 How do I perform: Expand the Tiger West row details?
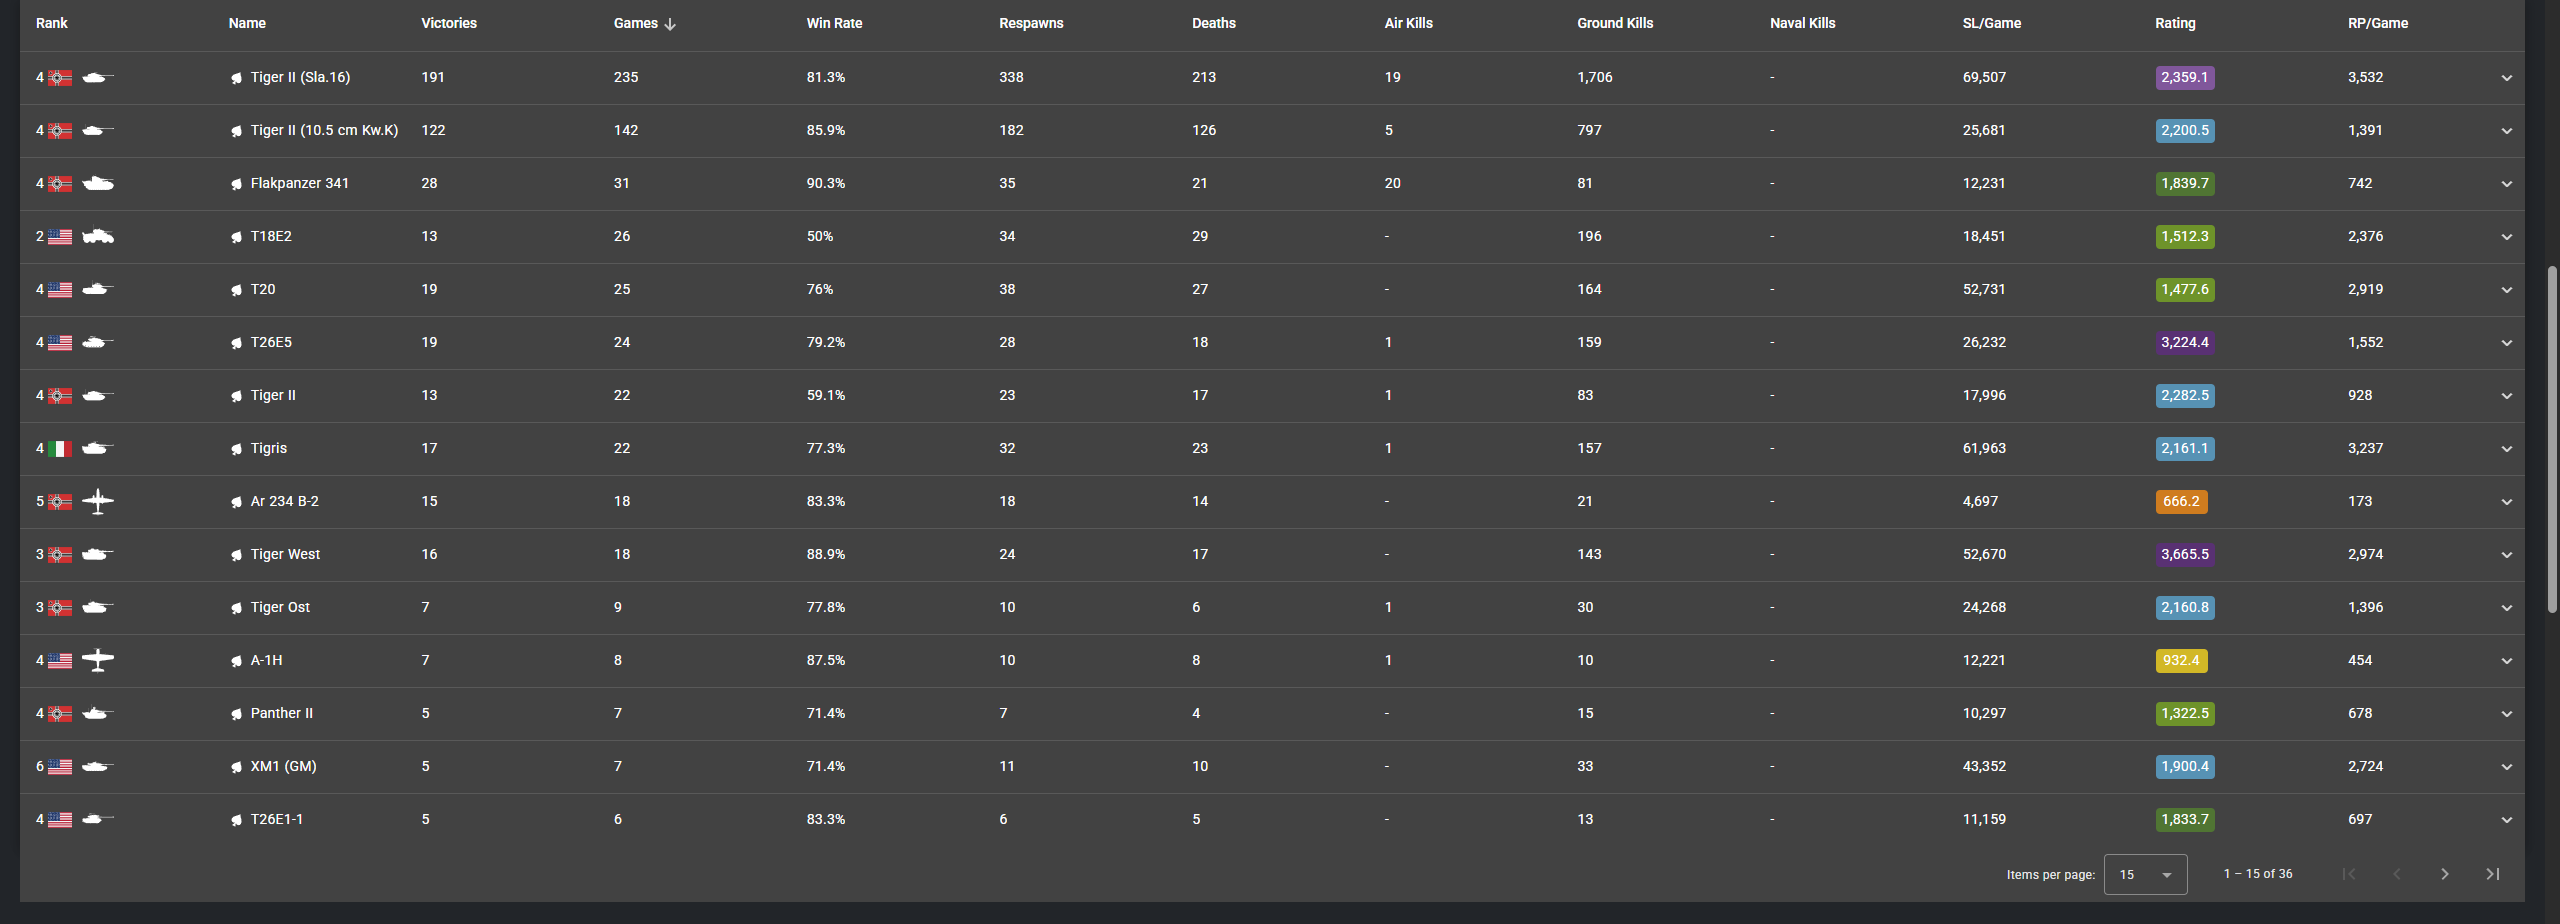pos(2506,555)
